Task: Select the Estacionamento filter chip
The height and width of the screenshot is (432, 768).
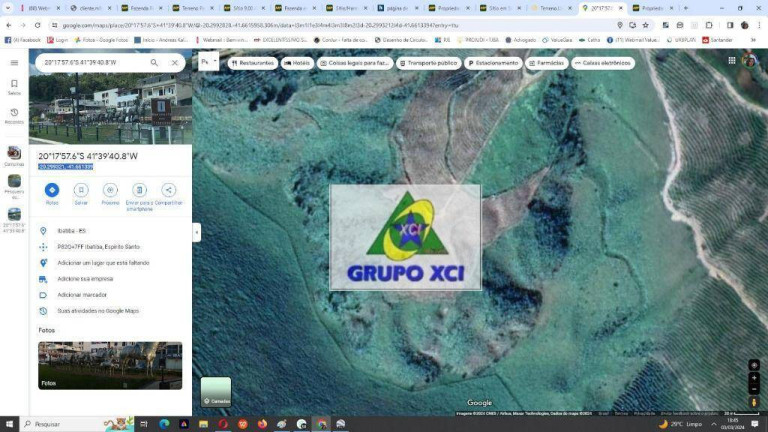Action: [x=493, y=63]
